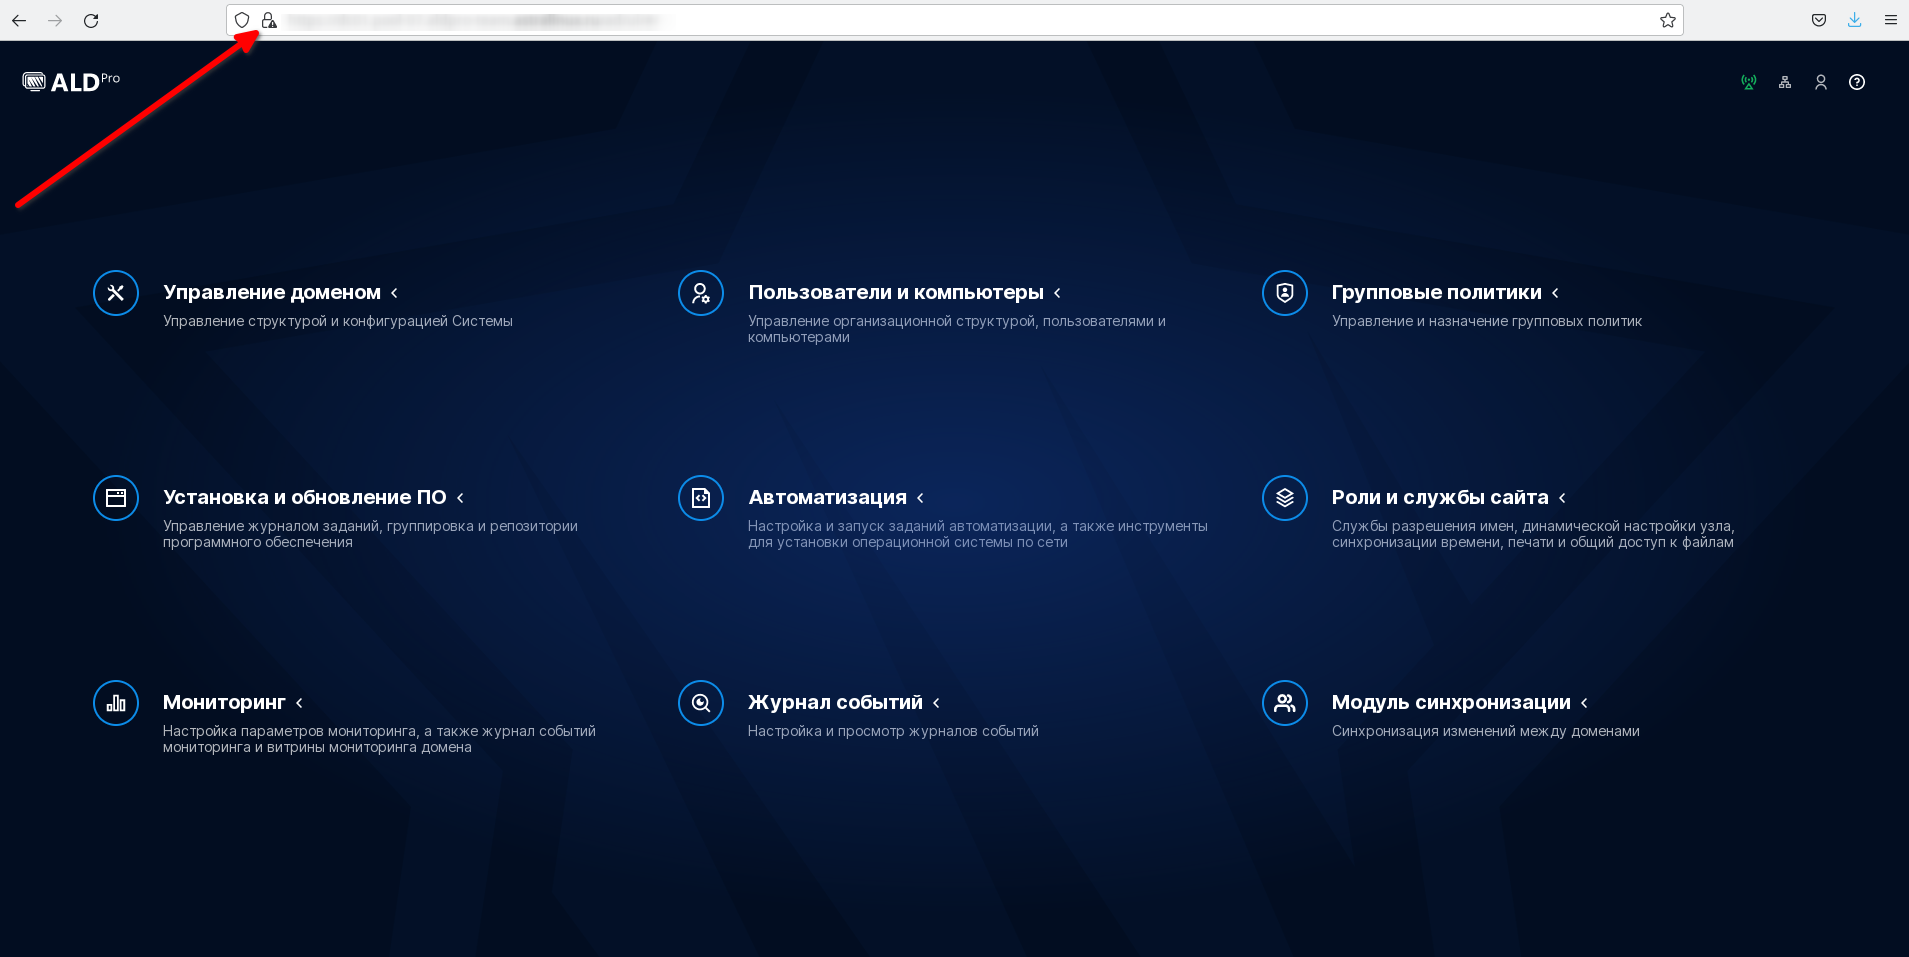
Task: Click the Domain Management wrench icon
Action: tap(116, 293)
